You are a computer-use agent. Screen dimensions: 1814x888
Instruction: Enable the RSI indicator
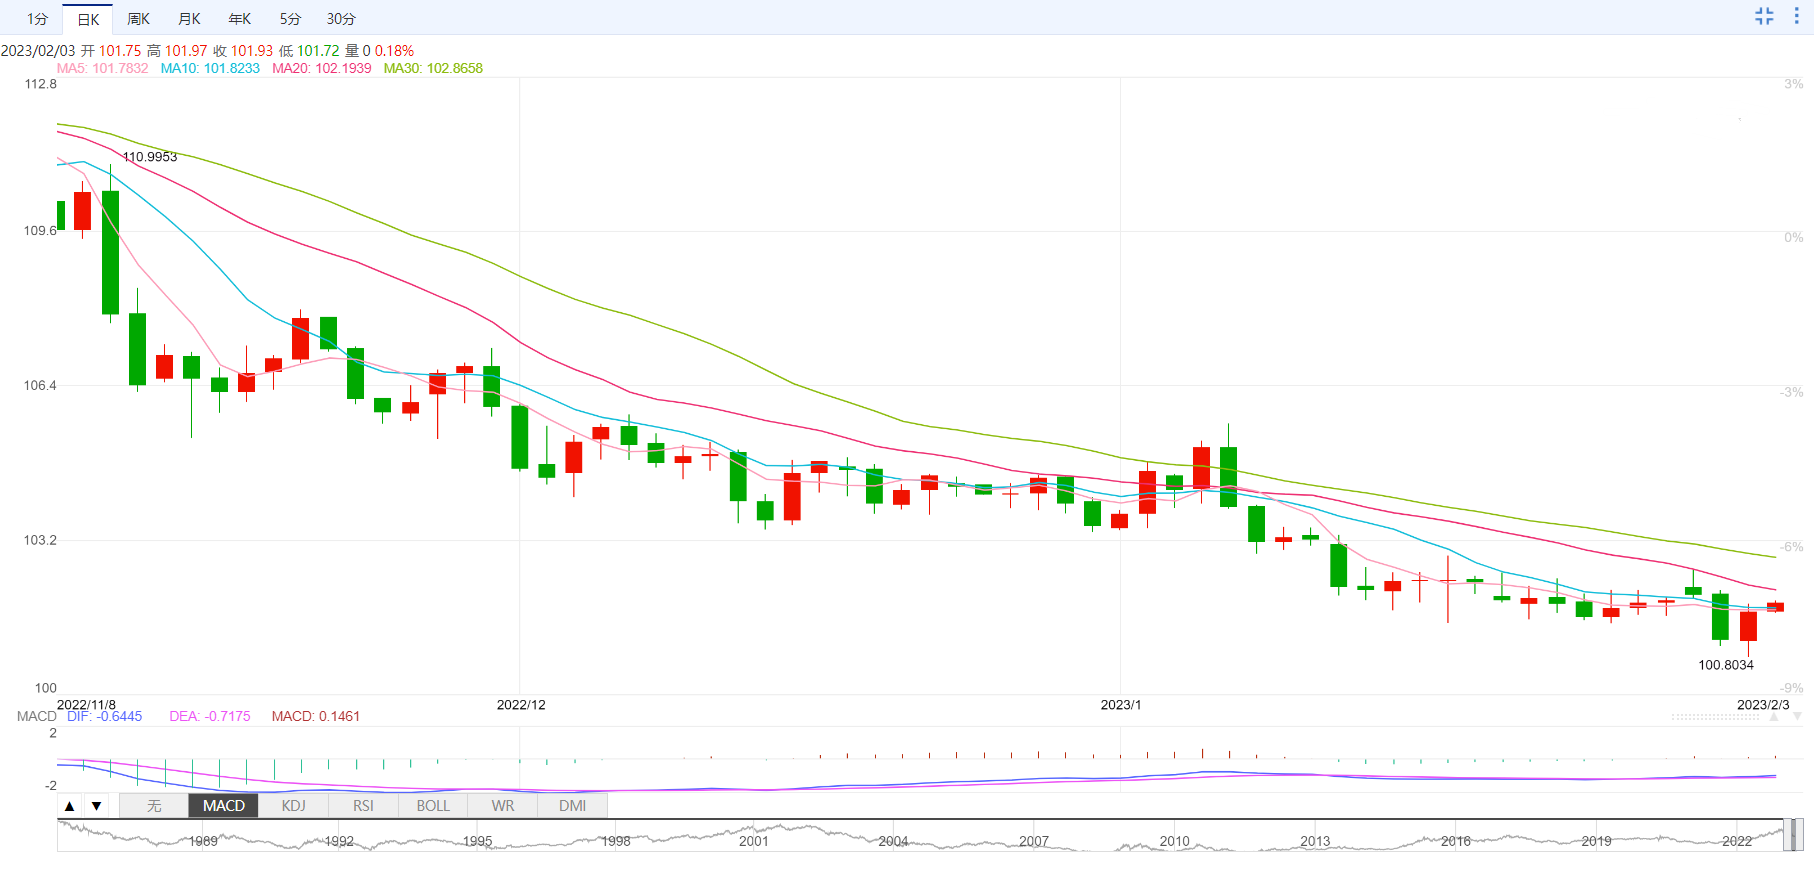tap(363, 806)
